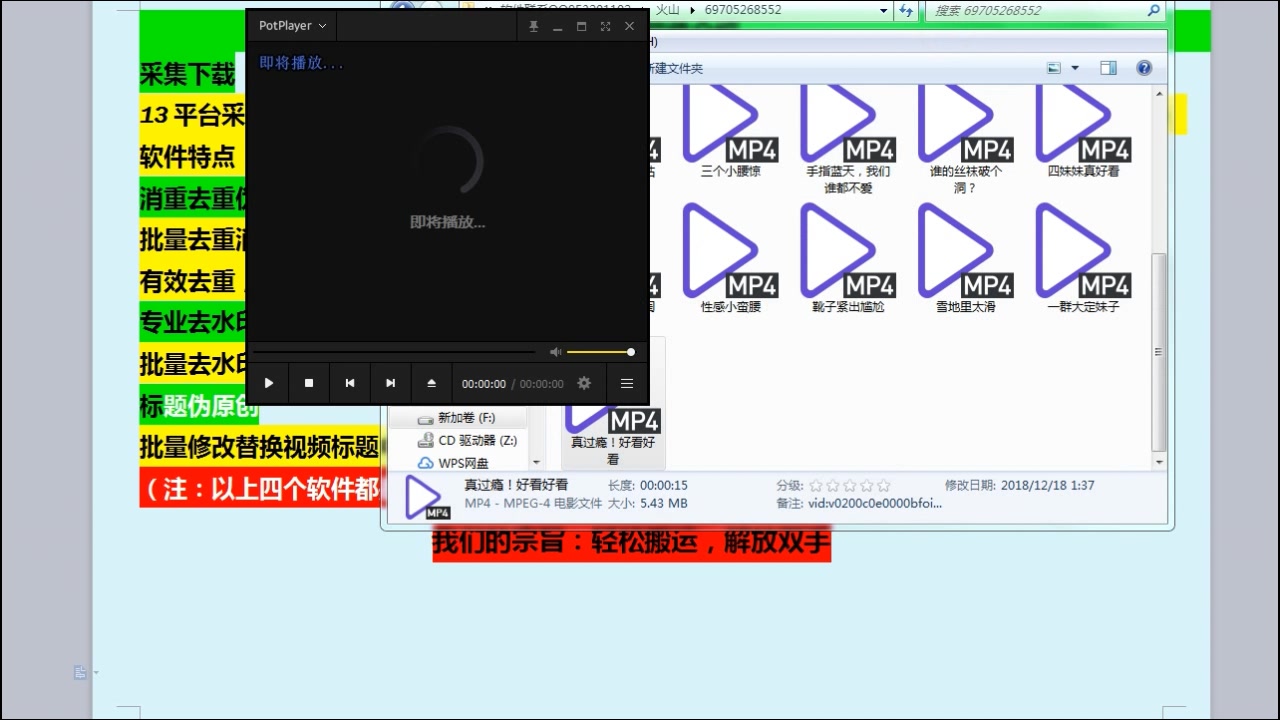1280x720 pixels.
Task: Toggle the preview pane in Explorer
Action: (x=1108, y=68)
